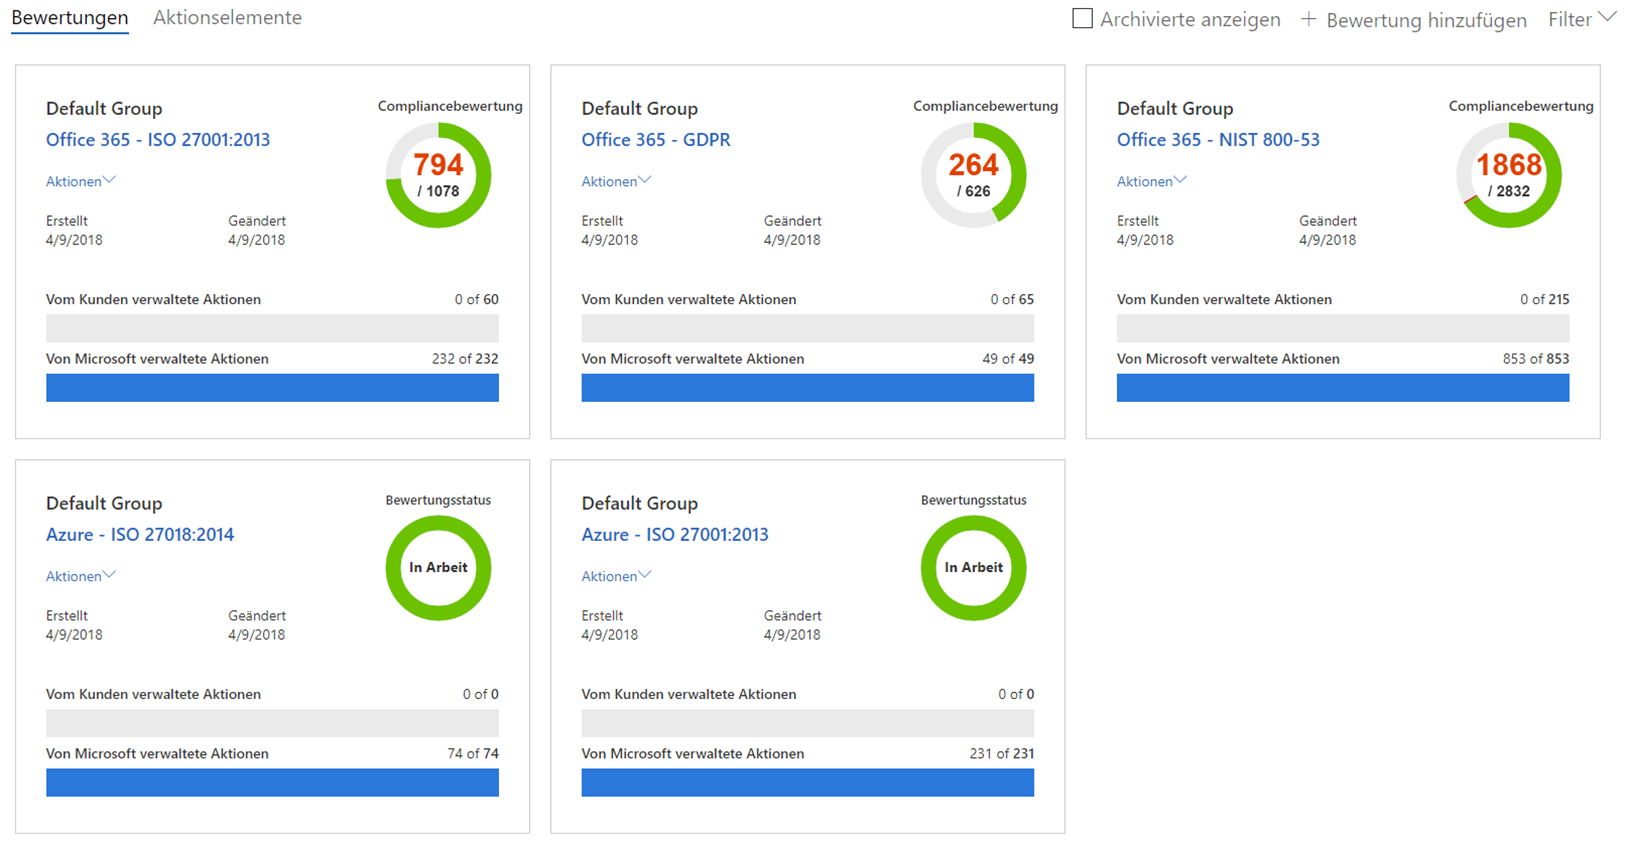Open Office 365 - GDPR assessment
1626x844 pixels.
click(656, 140)
